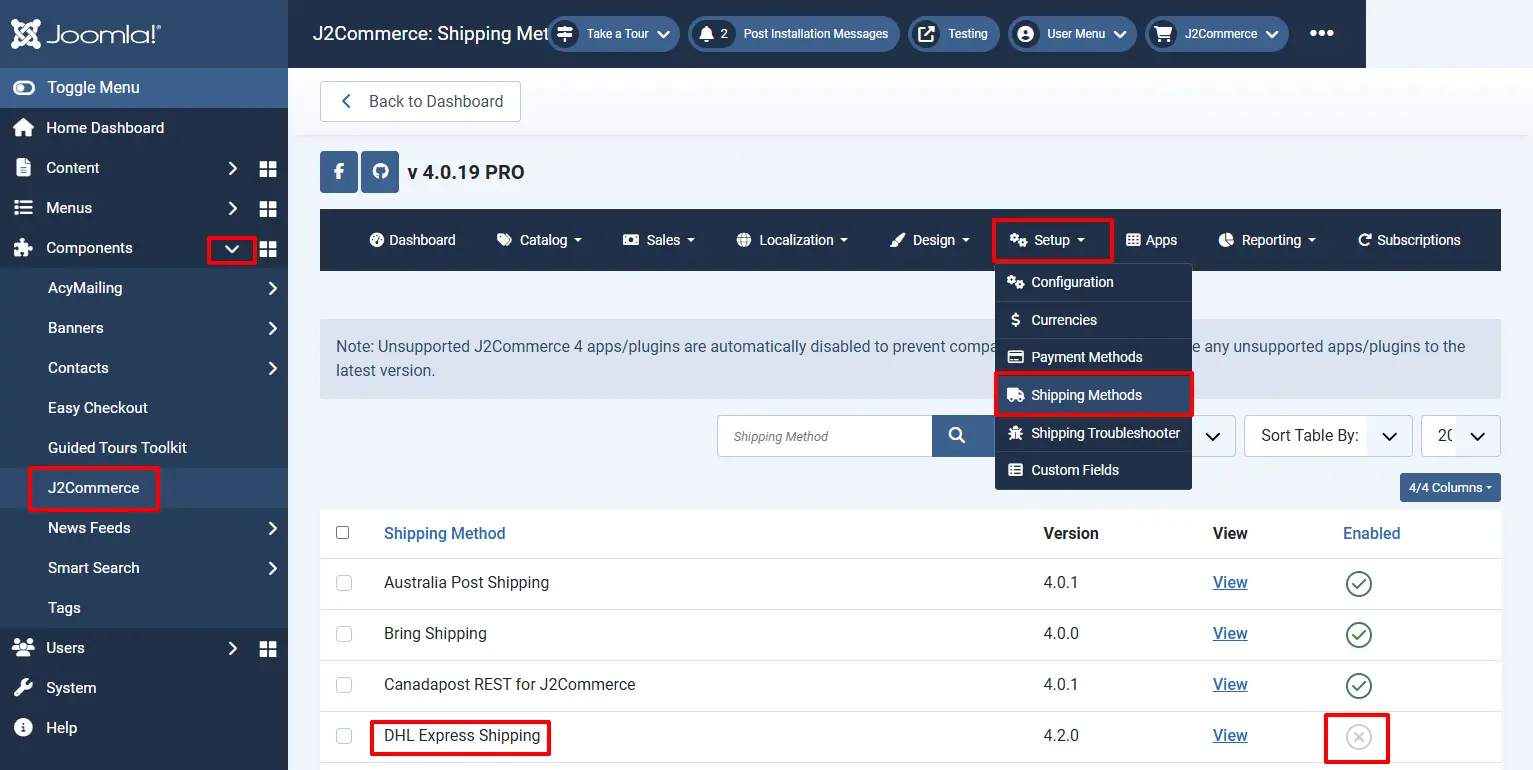Click the three-dots more options icon
This screenshot has height=770, width=1533.
click(x=1322, y=33)
